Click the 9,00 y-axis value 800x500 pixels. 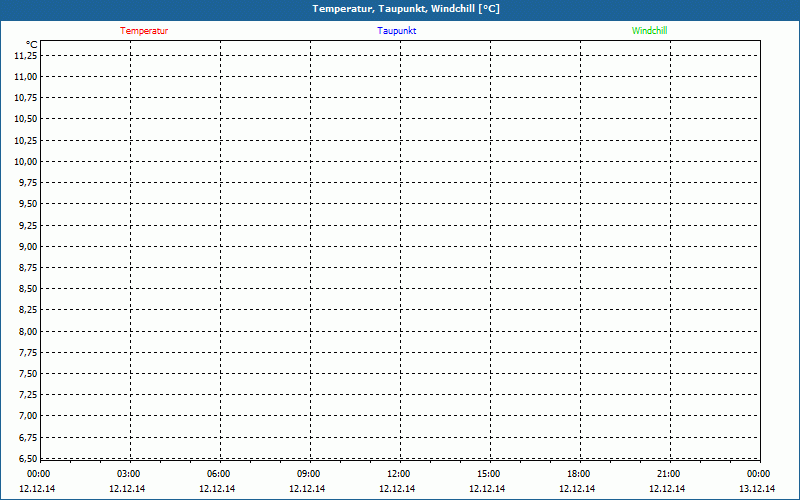coord(28,246)
